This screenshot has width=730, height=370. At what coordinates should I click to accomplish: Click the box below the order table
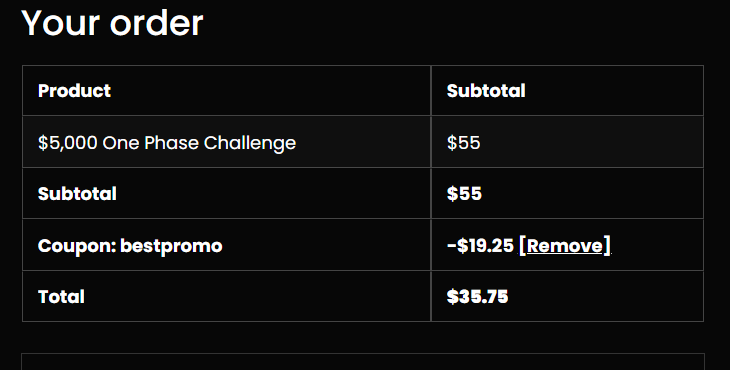(x=363, y=362)
